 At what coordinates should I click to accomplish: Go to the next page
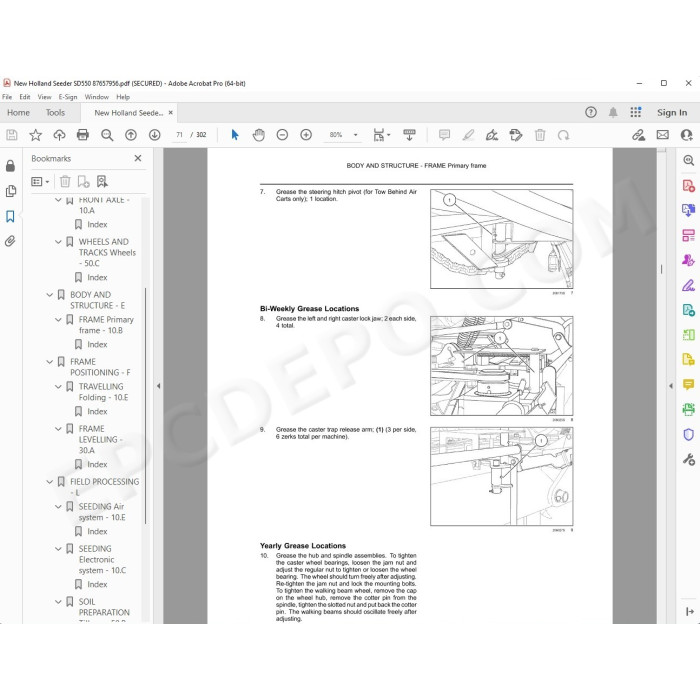point(154,135)
